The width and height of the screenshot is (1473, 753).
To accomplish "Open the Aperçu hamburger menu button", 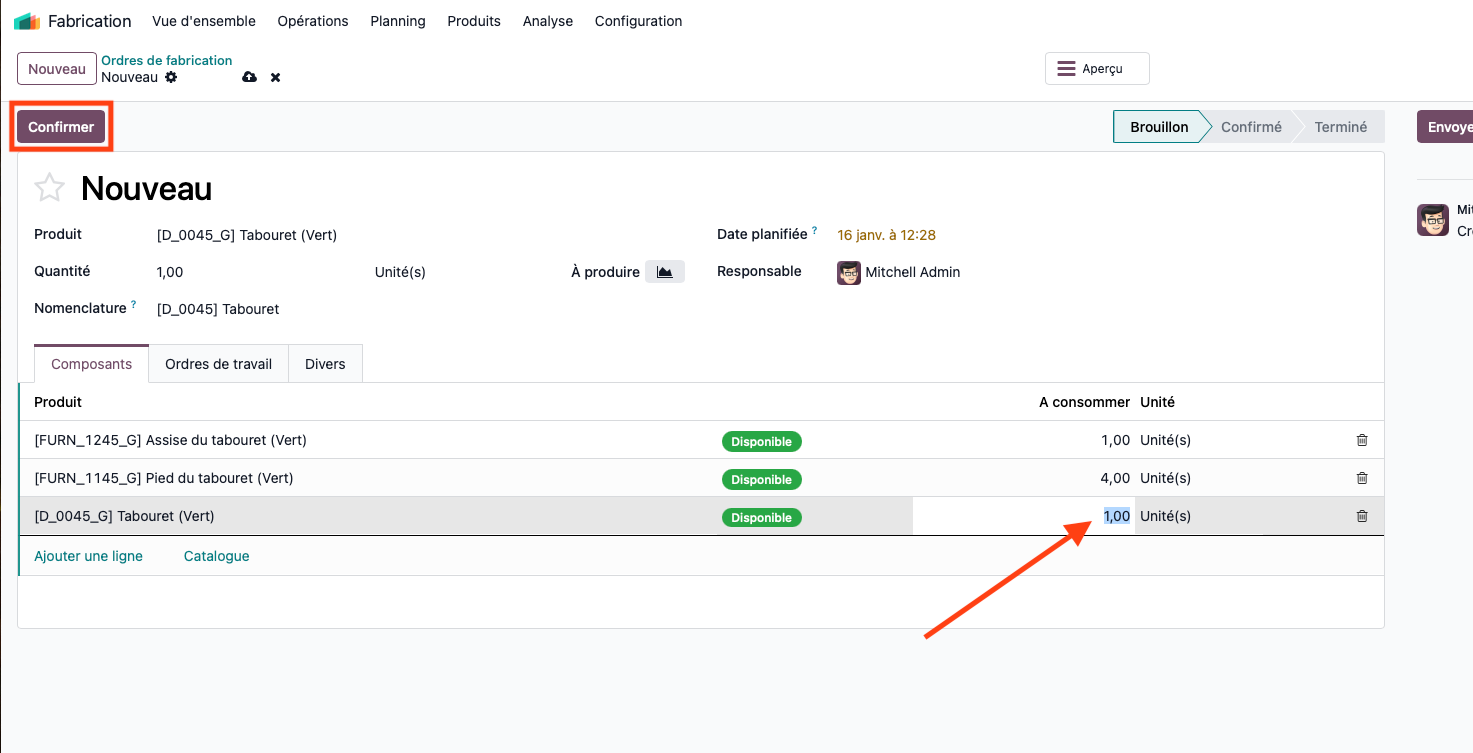I will 1097,69.
